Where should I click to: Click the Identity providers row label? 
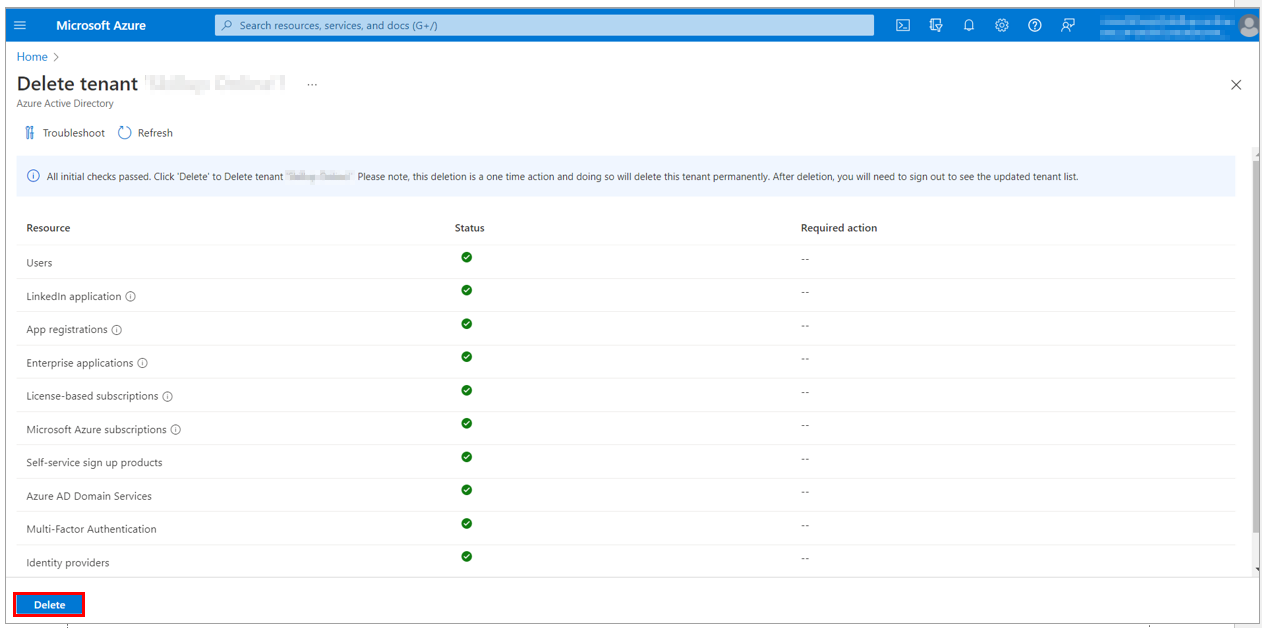tap(68, 563)
